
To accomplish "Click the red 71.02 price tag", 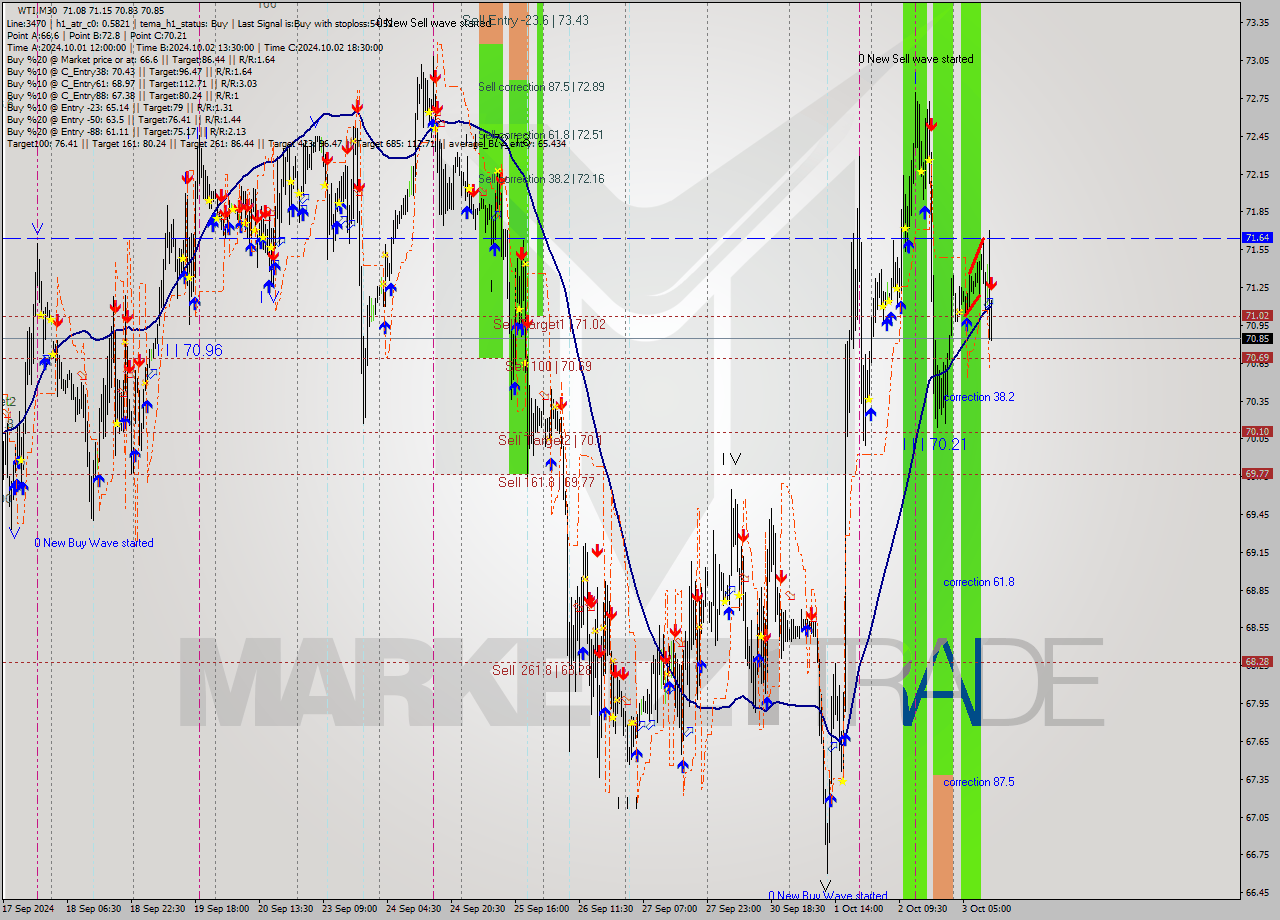I will pos(1257,316).
